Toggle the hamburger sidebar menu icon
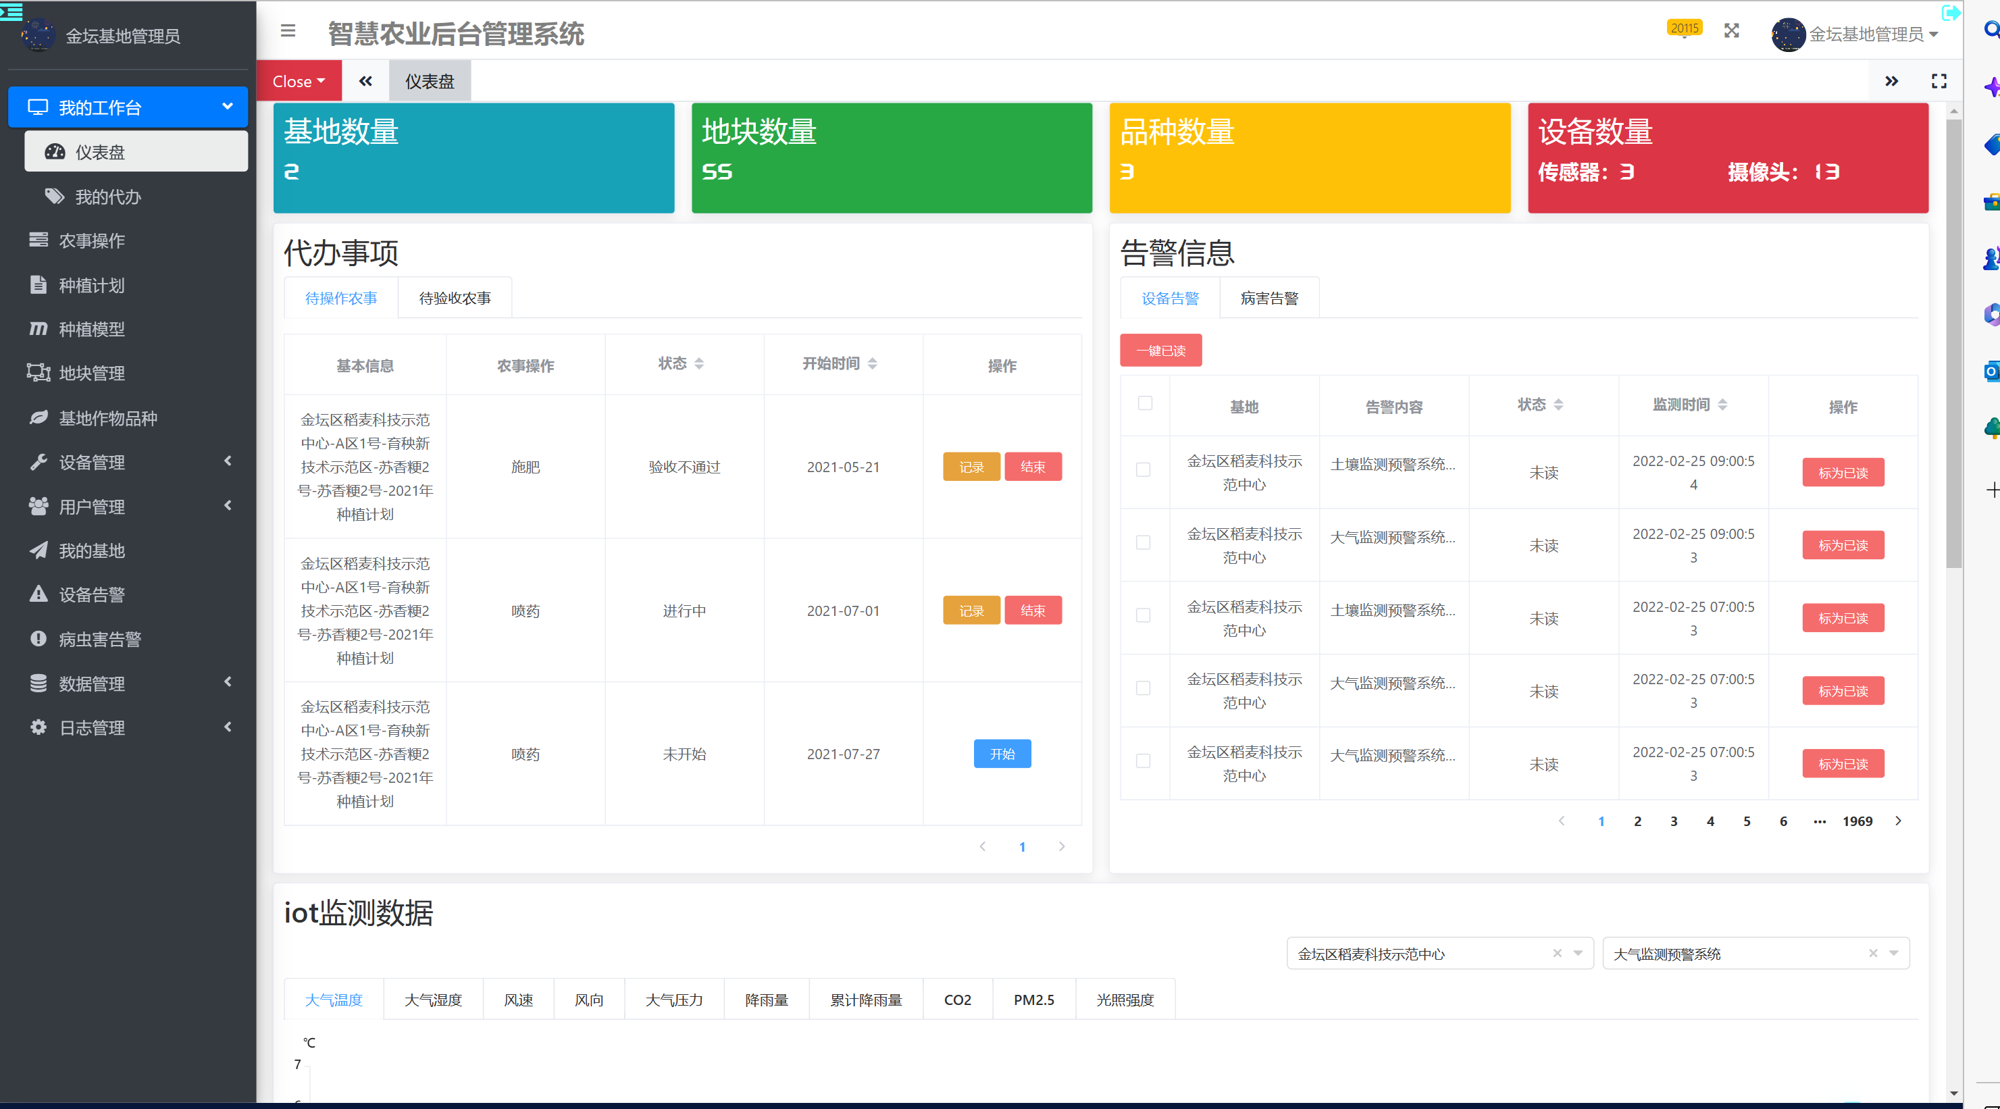 point(288,31)
